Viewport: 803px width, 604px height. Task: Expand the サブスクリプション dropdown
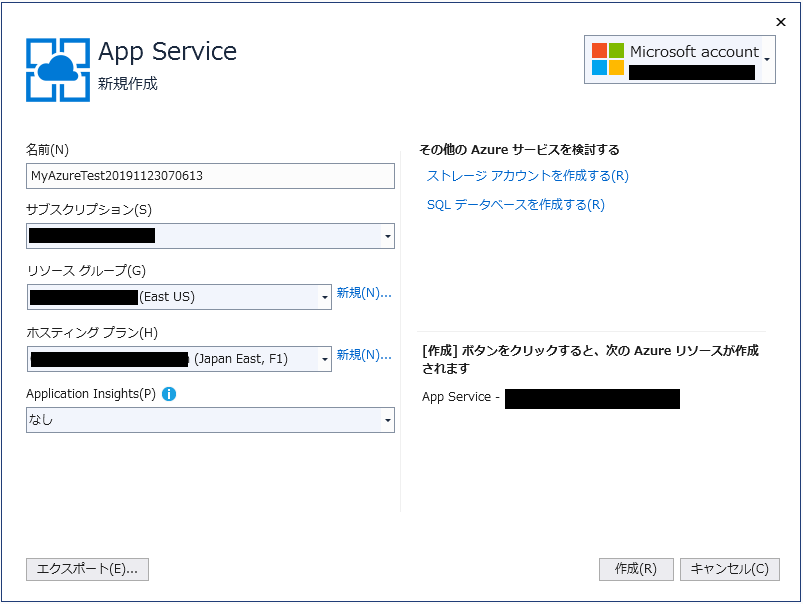click(x=387, y=237)
